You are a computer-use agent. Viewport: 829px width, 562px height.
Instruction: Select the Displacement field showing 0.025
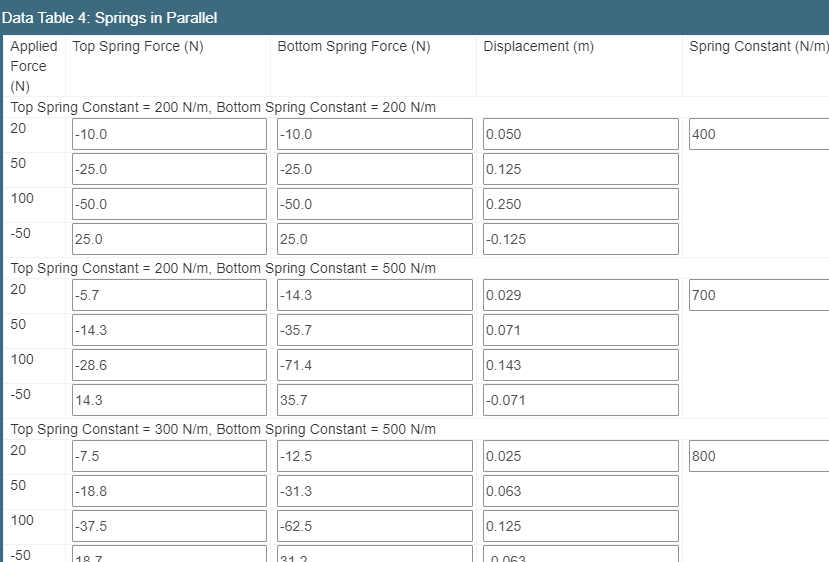pos(581,456)
